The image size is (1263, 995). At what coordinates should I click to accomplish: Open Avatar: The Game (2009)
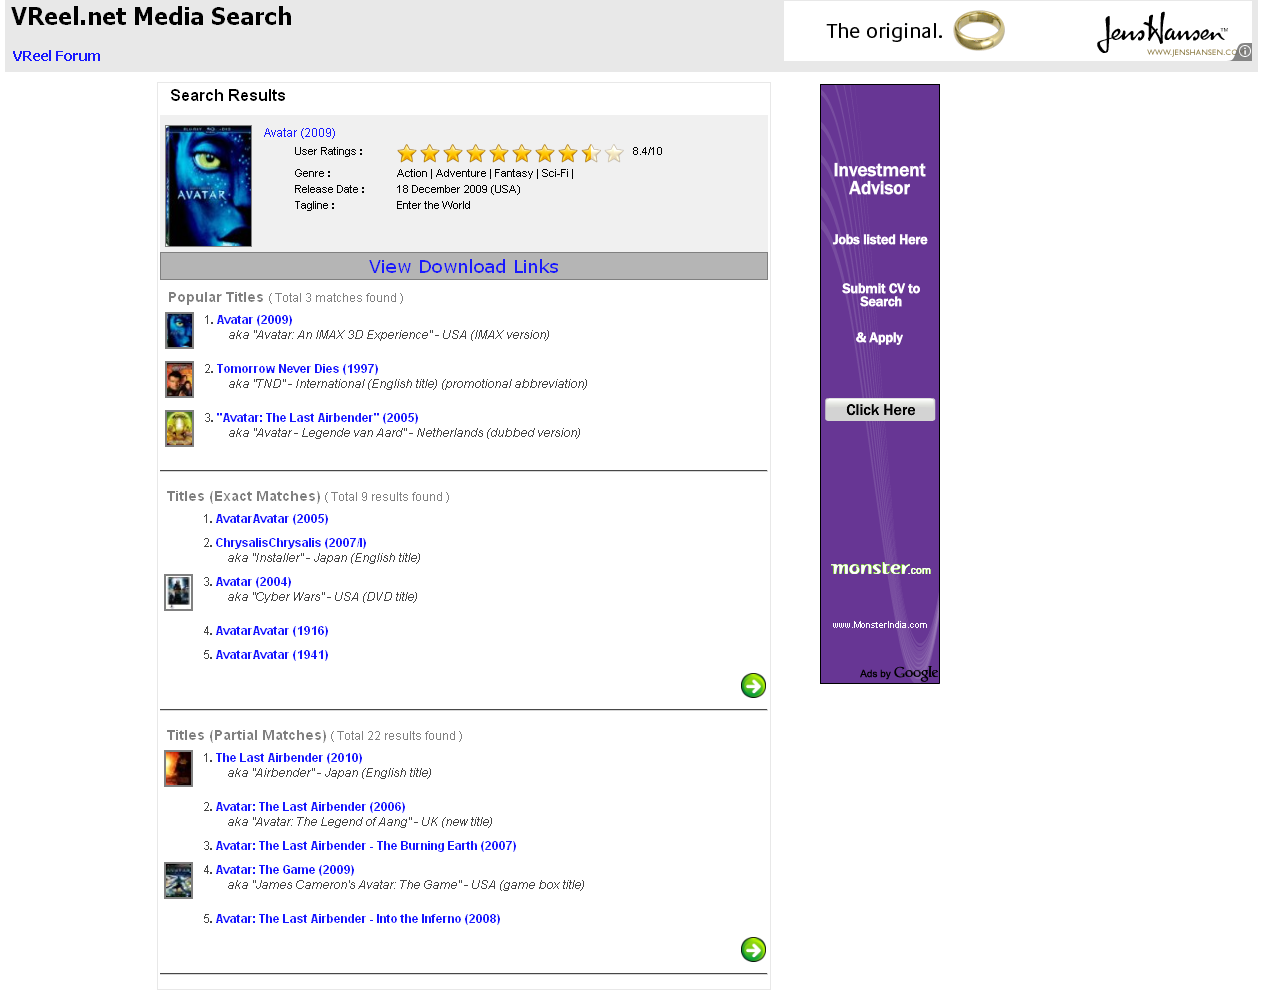285,870
